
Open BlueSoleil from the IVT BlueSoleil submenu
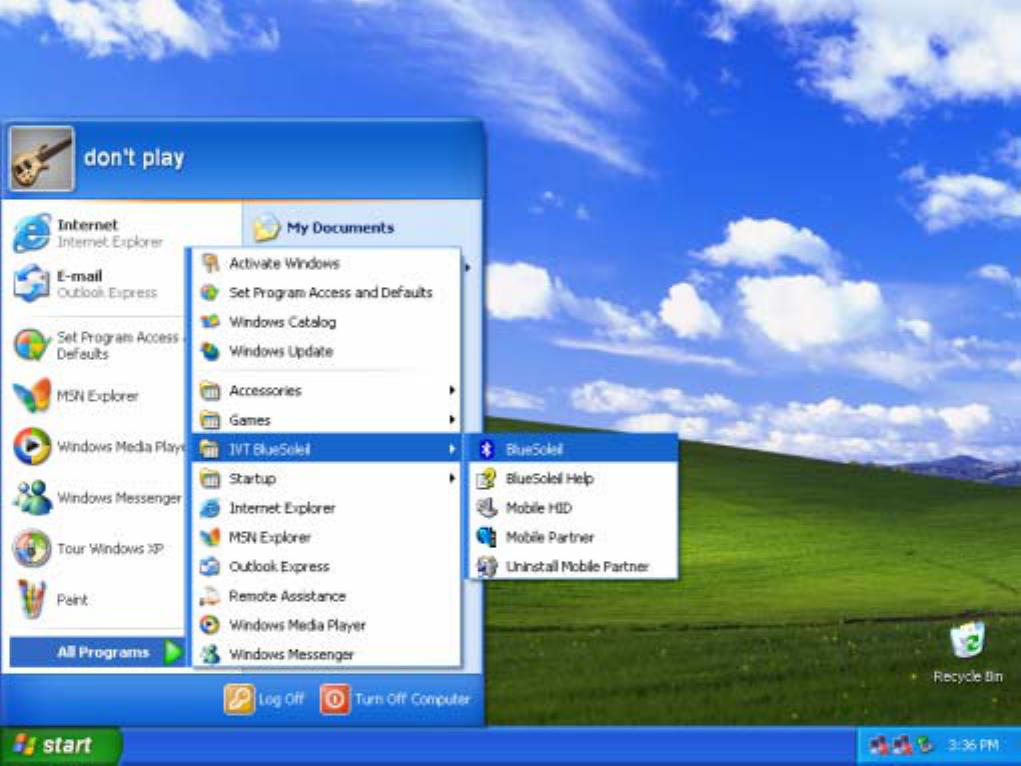point(573,449)
